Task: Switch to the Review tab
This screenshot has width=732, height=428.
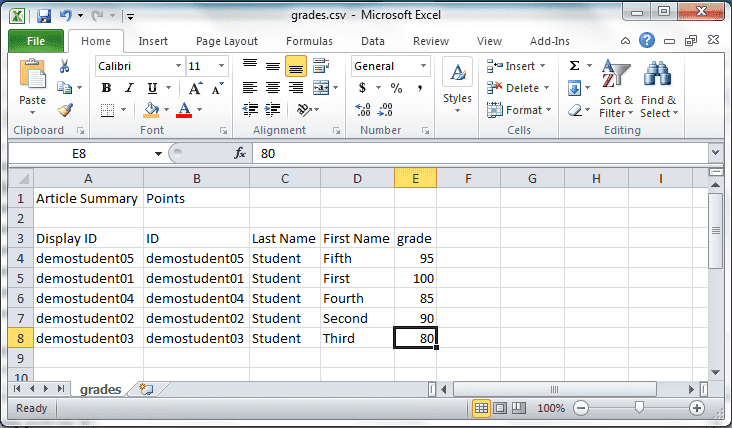Action: 430,41
